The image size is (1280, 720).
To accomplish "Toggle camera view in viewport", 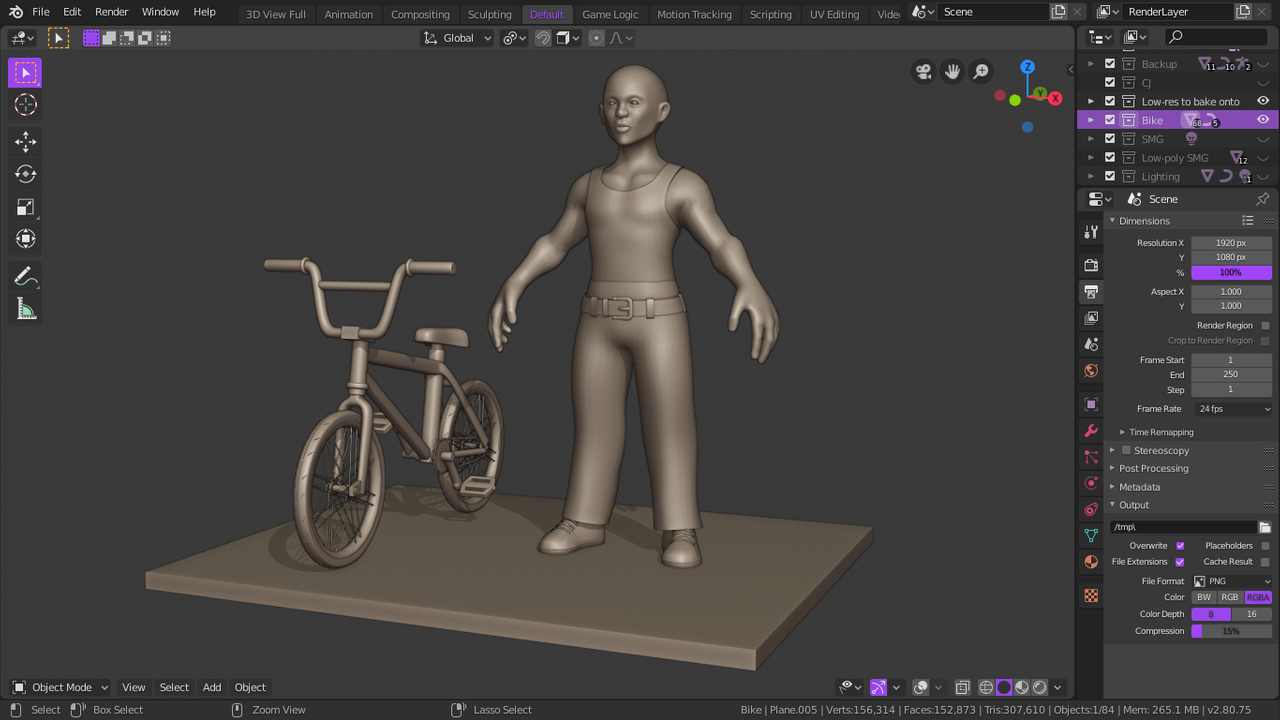I will pyautogui.click(x=924, y=71).
